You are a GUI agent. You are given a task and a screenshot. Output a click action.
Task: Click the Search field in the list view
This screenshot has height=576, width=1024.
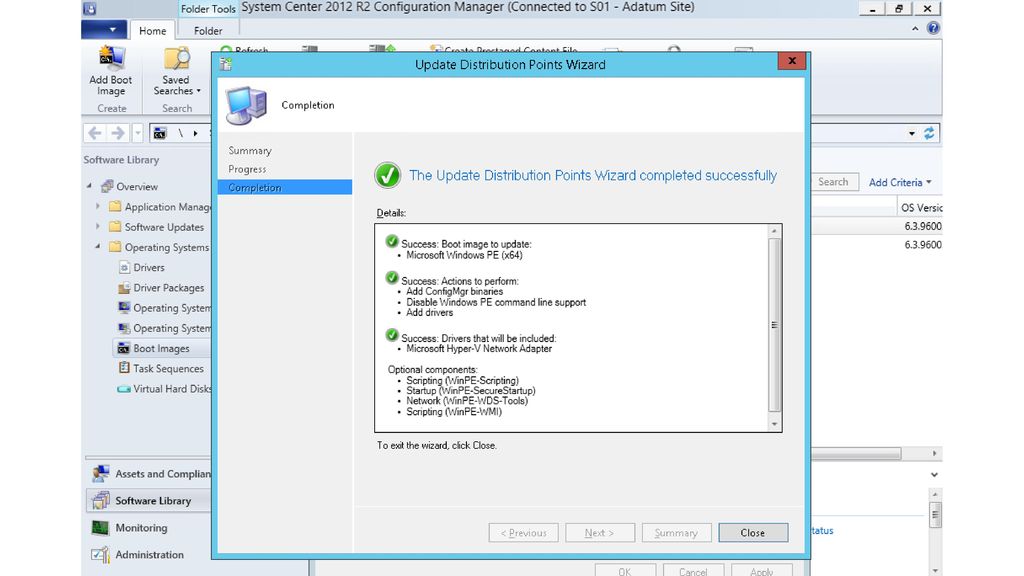coord(833,182)
